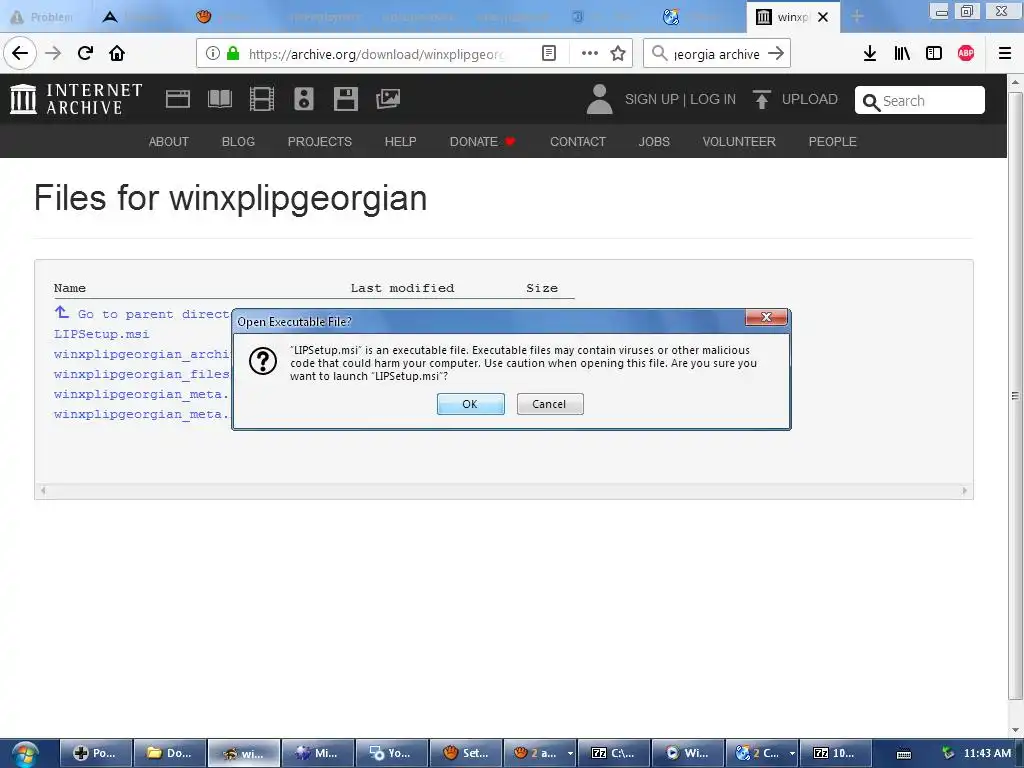Go back to the previous page
Image resolution: width=1024 pixels, height=768 pixels.
[x=20, y=53]
